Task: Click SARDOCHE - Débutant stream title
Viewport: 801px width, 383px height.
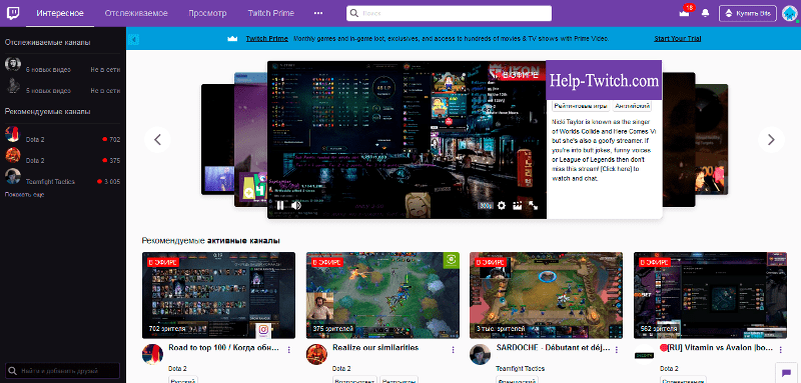Action: pos(553,348)
